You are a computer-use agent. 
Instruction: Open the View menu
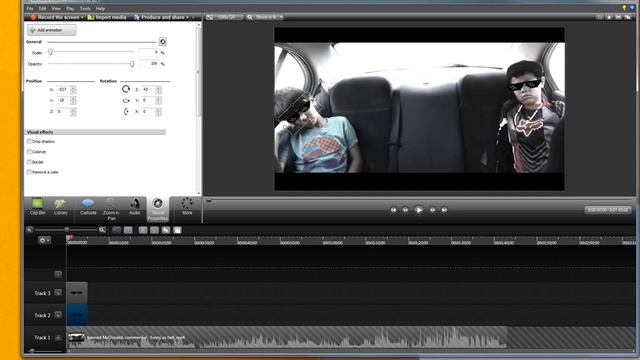click(x=56, y=9)
